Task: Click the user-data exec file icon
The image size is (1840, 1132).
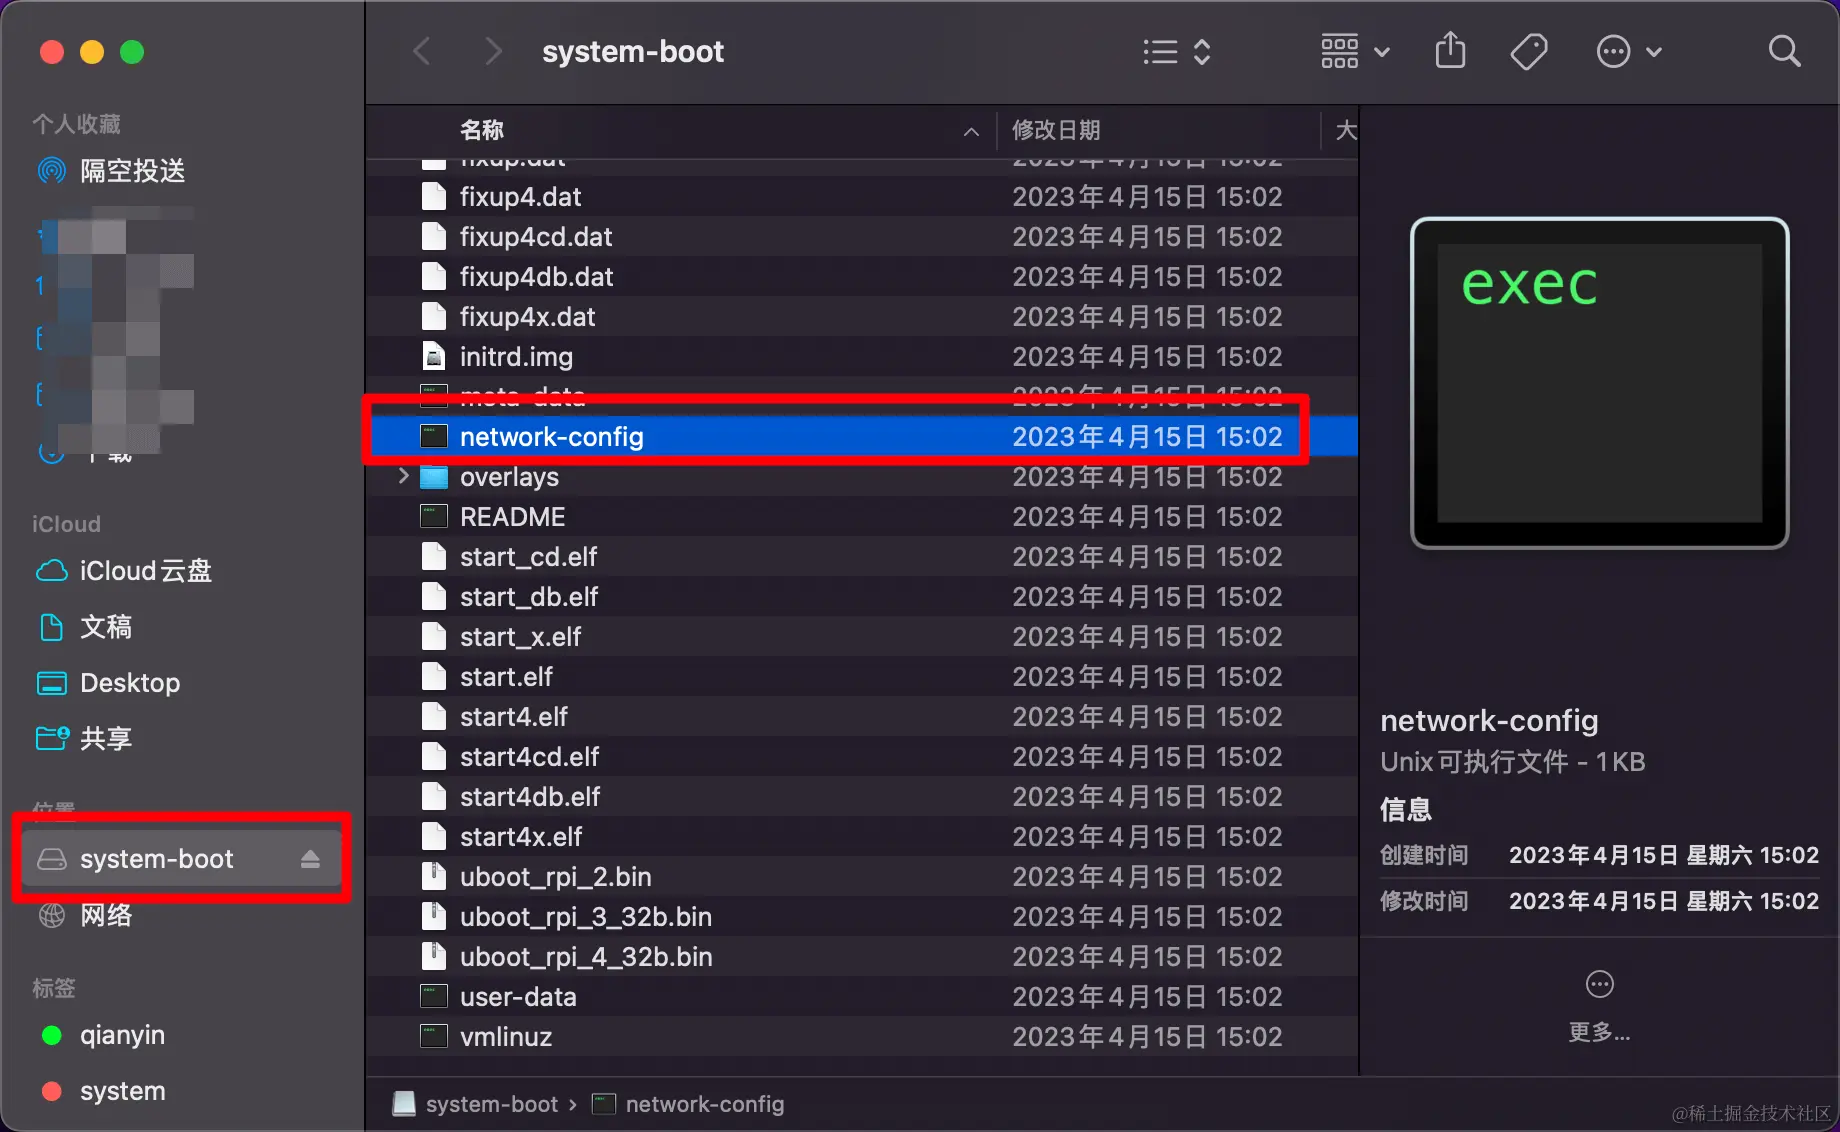Action: click(x=434, y=997)
